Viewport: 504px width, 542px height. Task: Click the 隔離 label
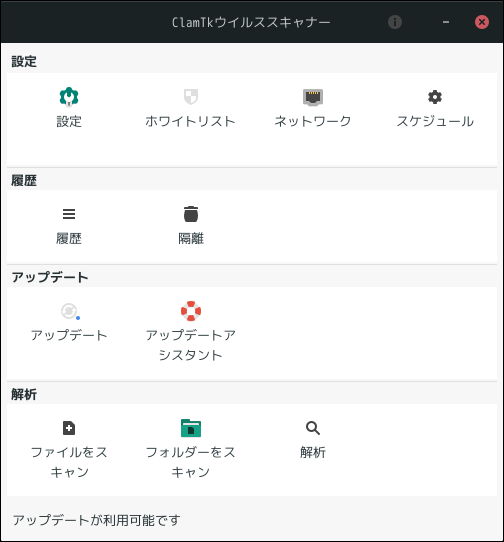(191, 239)
